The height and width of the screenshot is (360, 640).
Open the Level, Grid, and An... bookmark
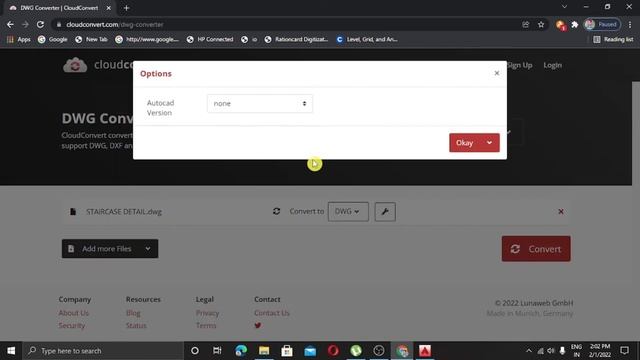(367, 39)
